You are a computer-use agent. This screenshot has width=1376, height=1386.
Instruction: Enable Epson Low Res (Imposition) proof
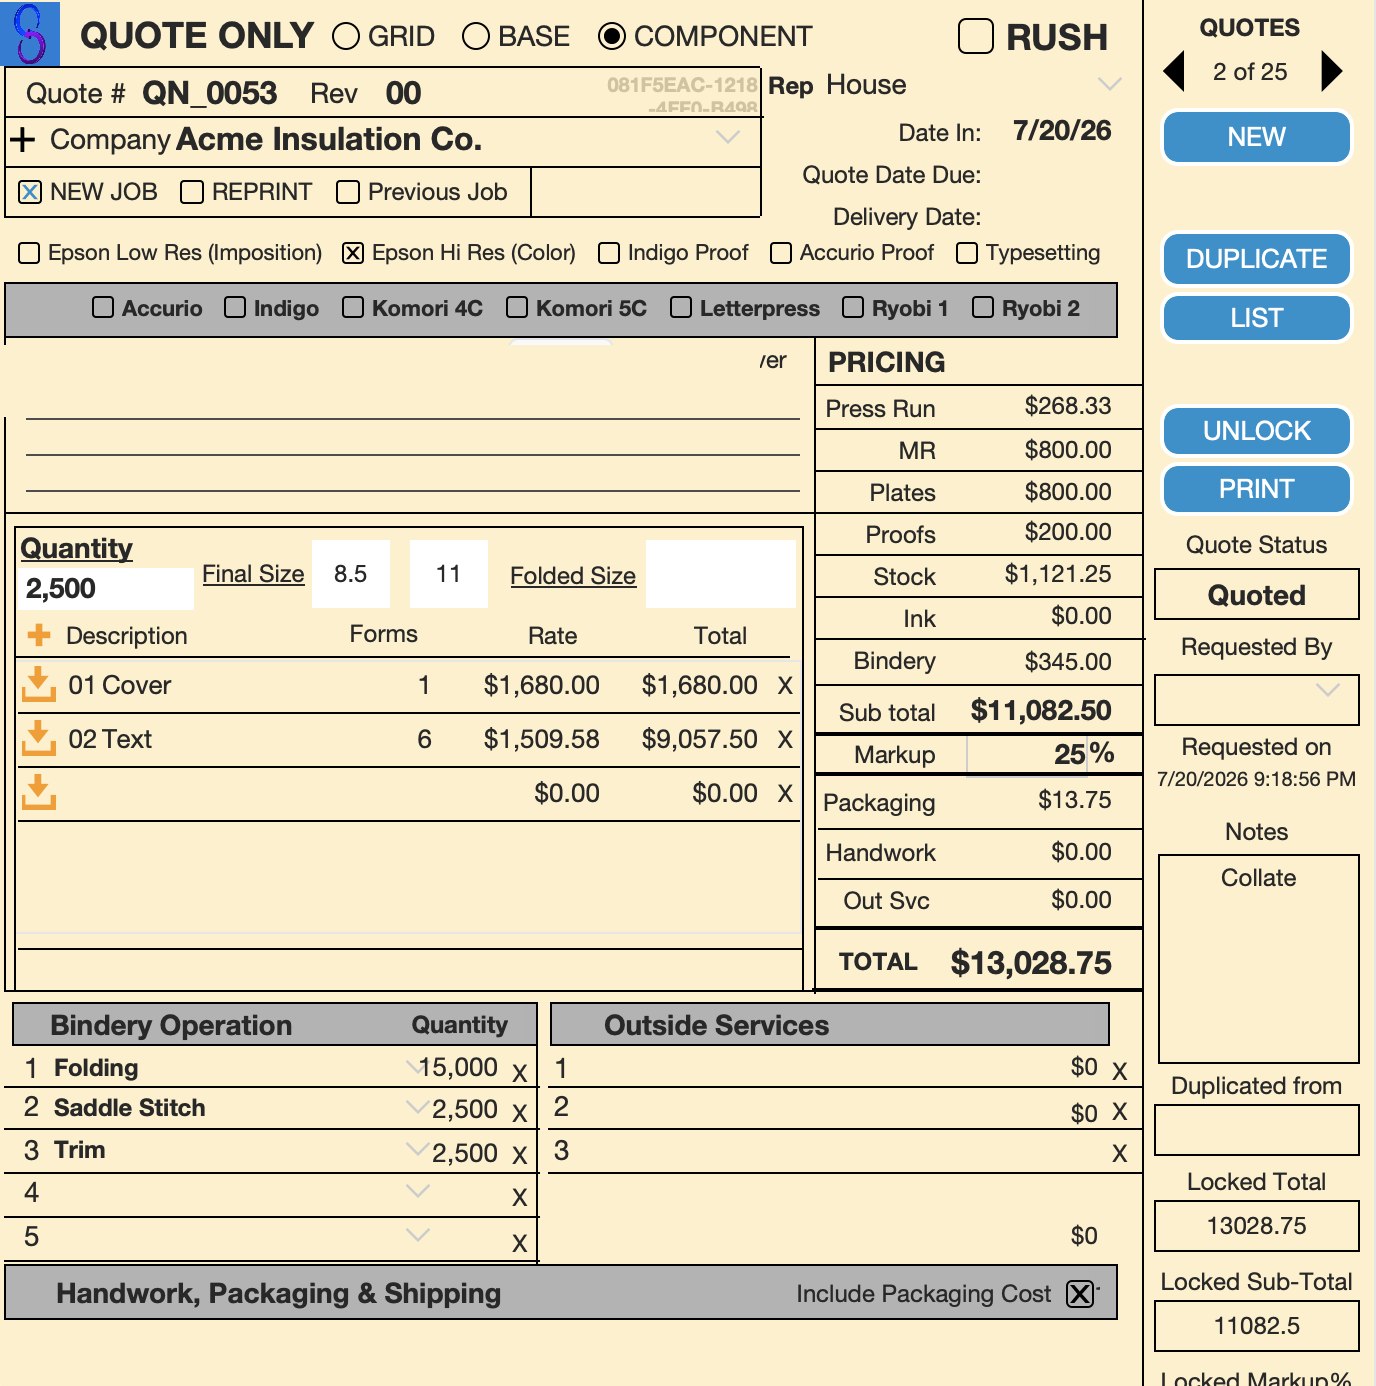(30, 253)
